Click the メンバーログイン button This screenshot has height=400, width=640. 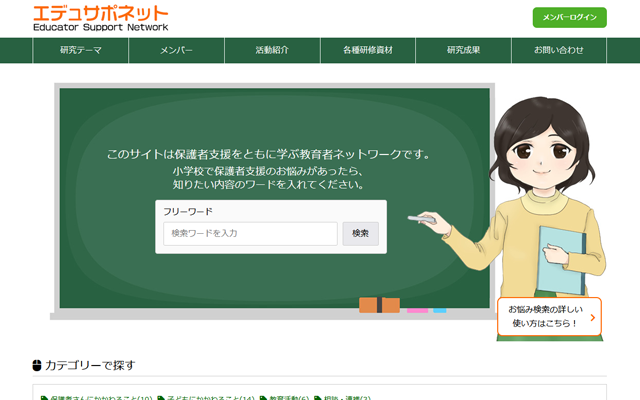[569, 18]
